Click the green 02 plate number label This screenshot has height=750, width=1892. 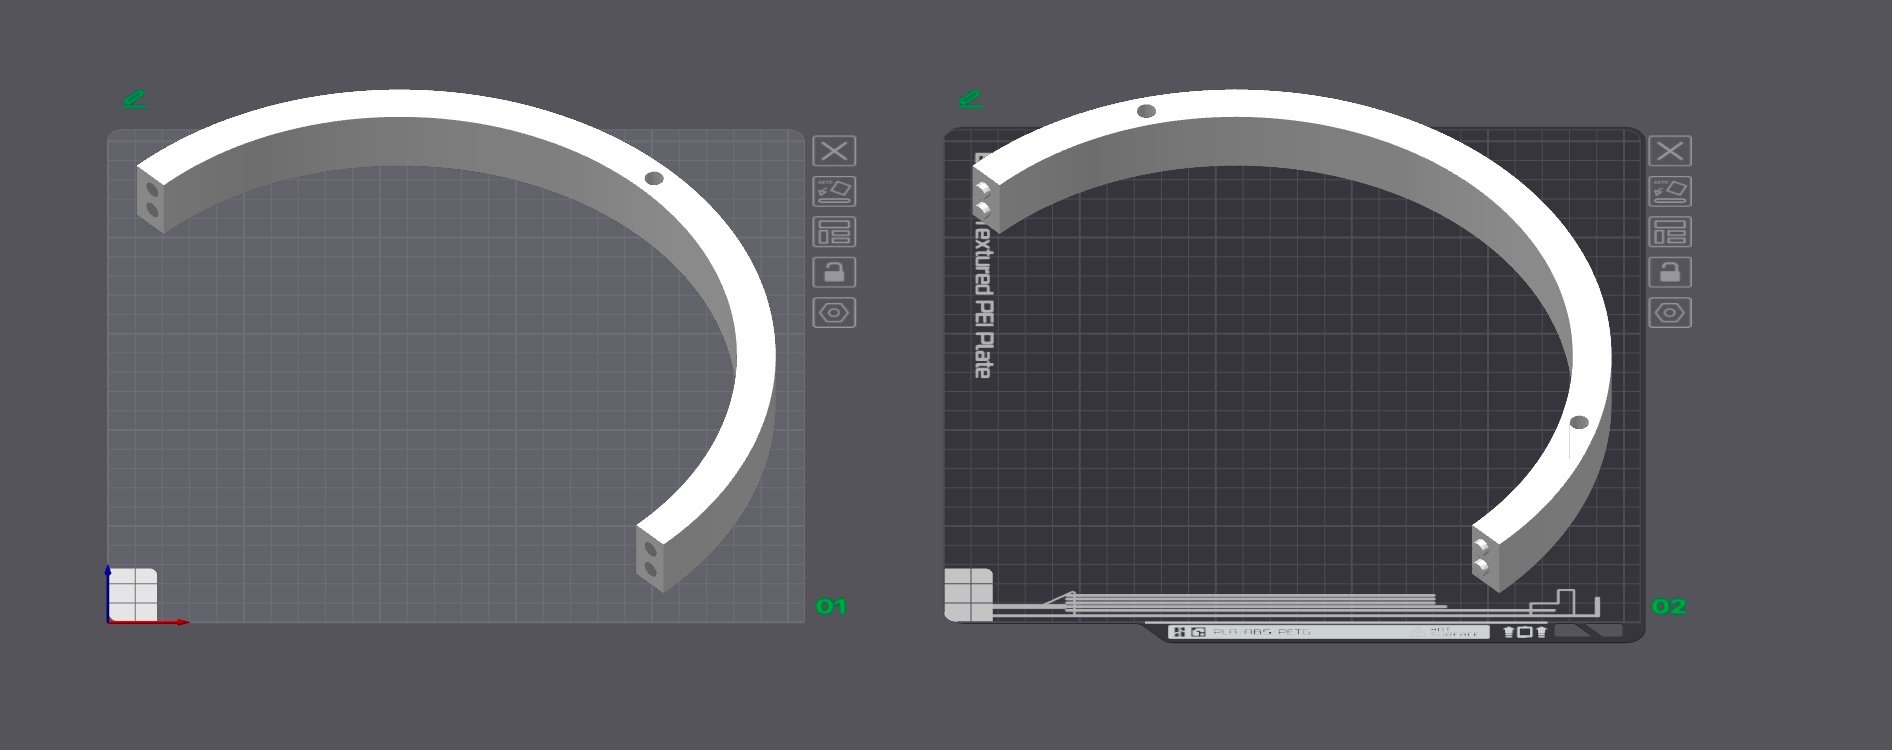pos(1668,606)
